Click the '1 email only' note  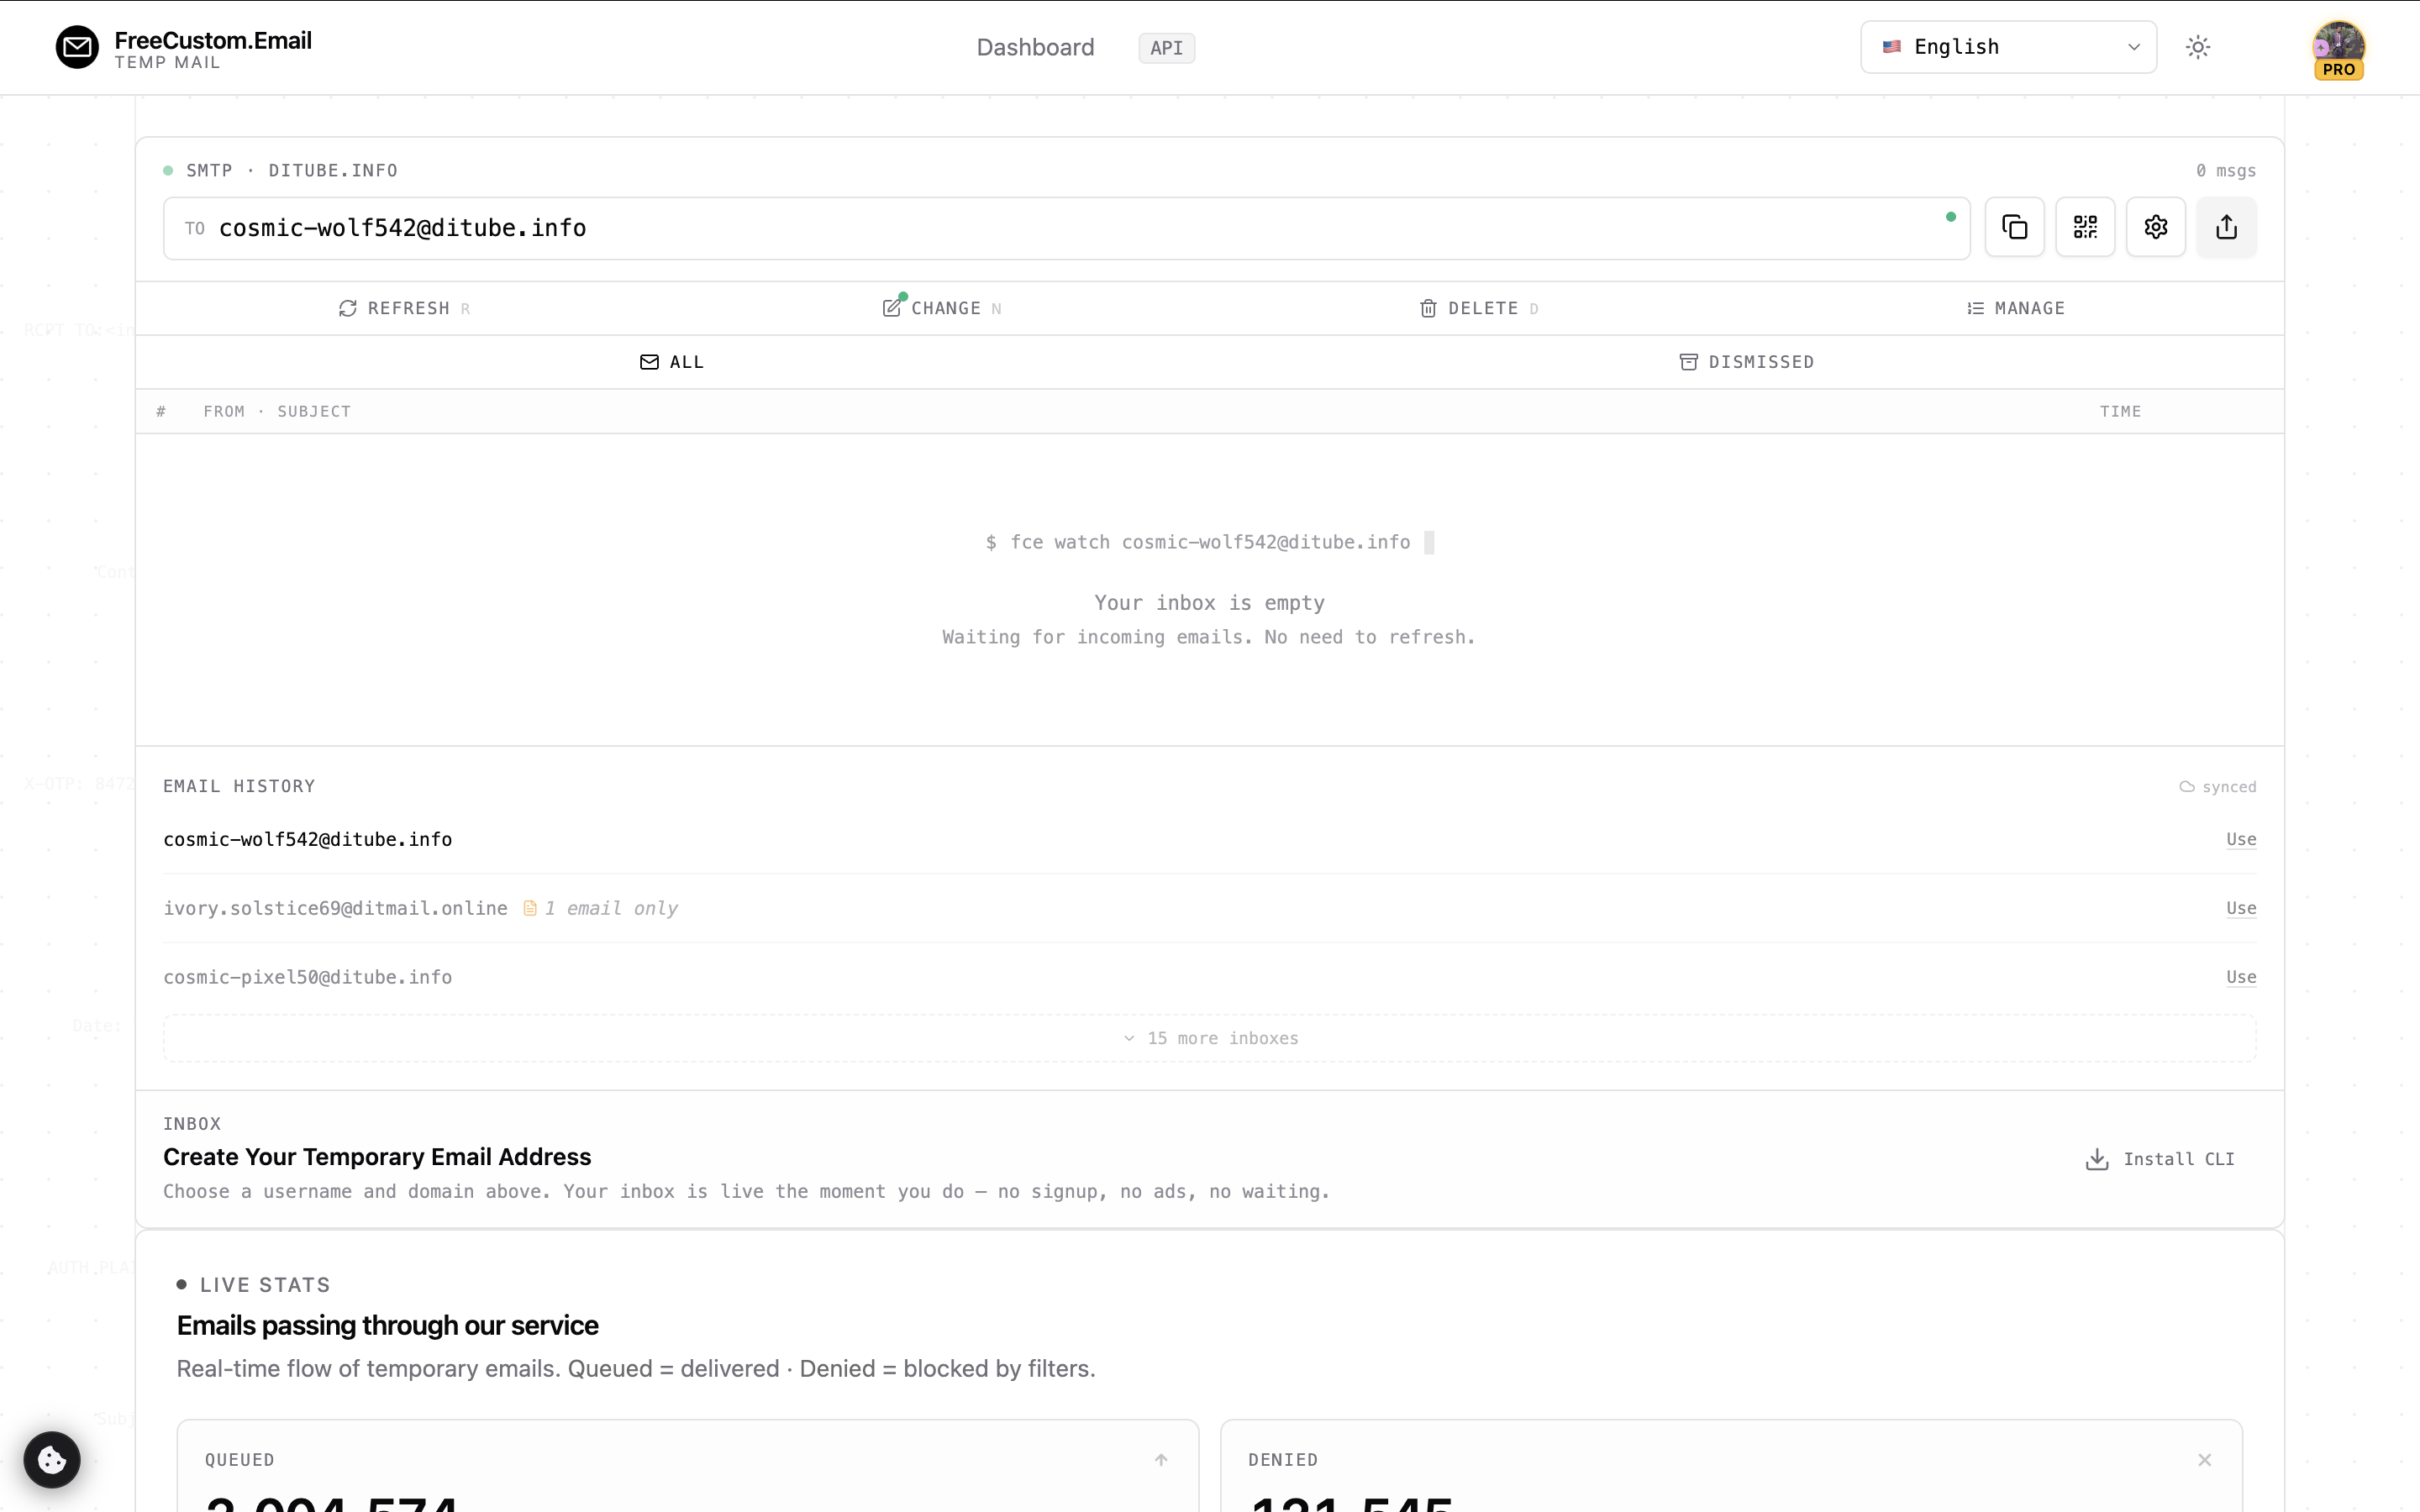point(611,908)
